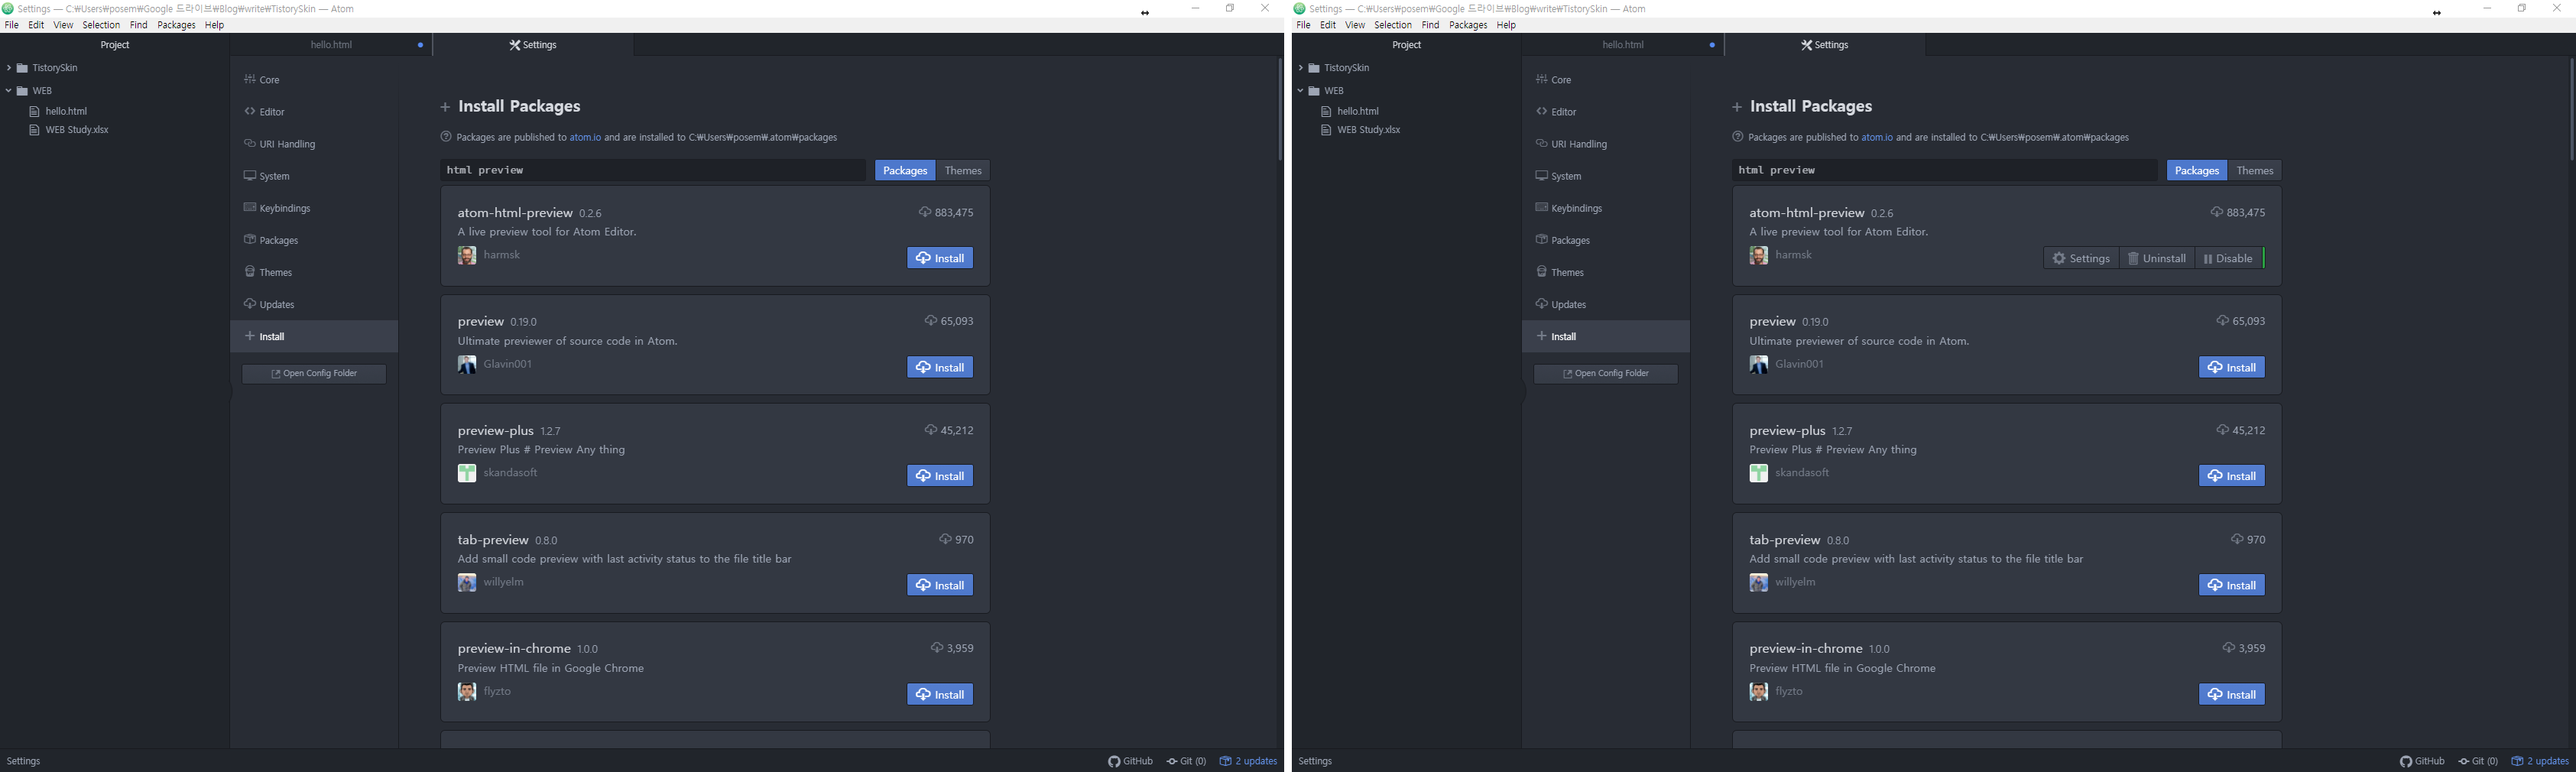Install preview-in-chrome in right window
Image resolution: width=2576 pixels, height=772 pixels.
tap(2232, 694)
